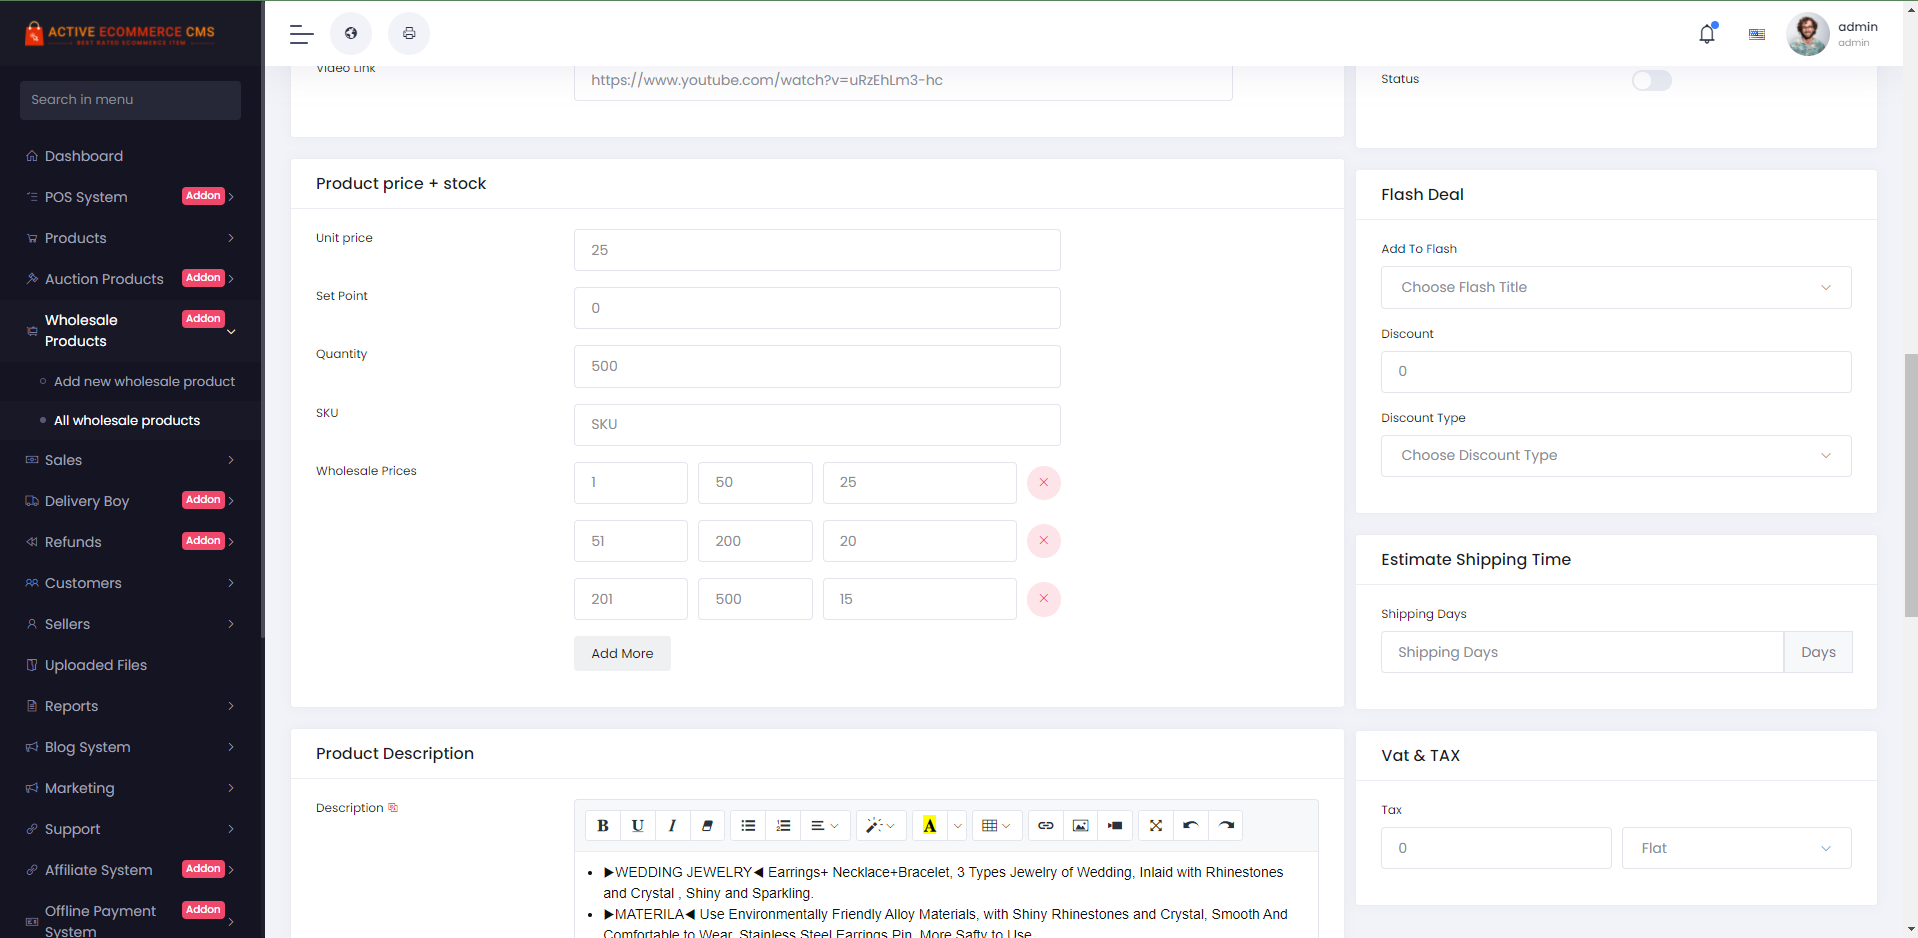The image size is (1918, 938).
Task: Open the Choose Flash Title dropdown
Action: click(1615, 288)
